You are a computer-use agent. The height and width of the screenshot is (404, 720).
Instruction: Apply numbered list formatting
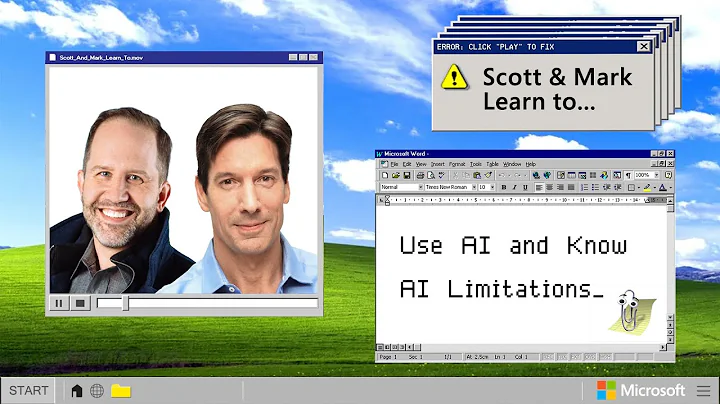point(585,187)
